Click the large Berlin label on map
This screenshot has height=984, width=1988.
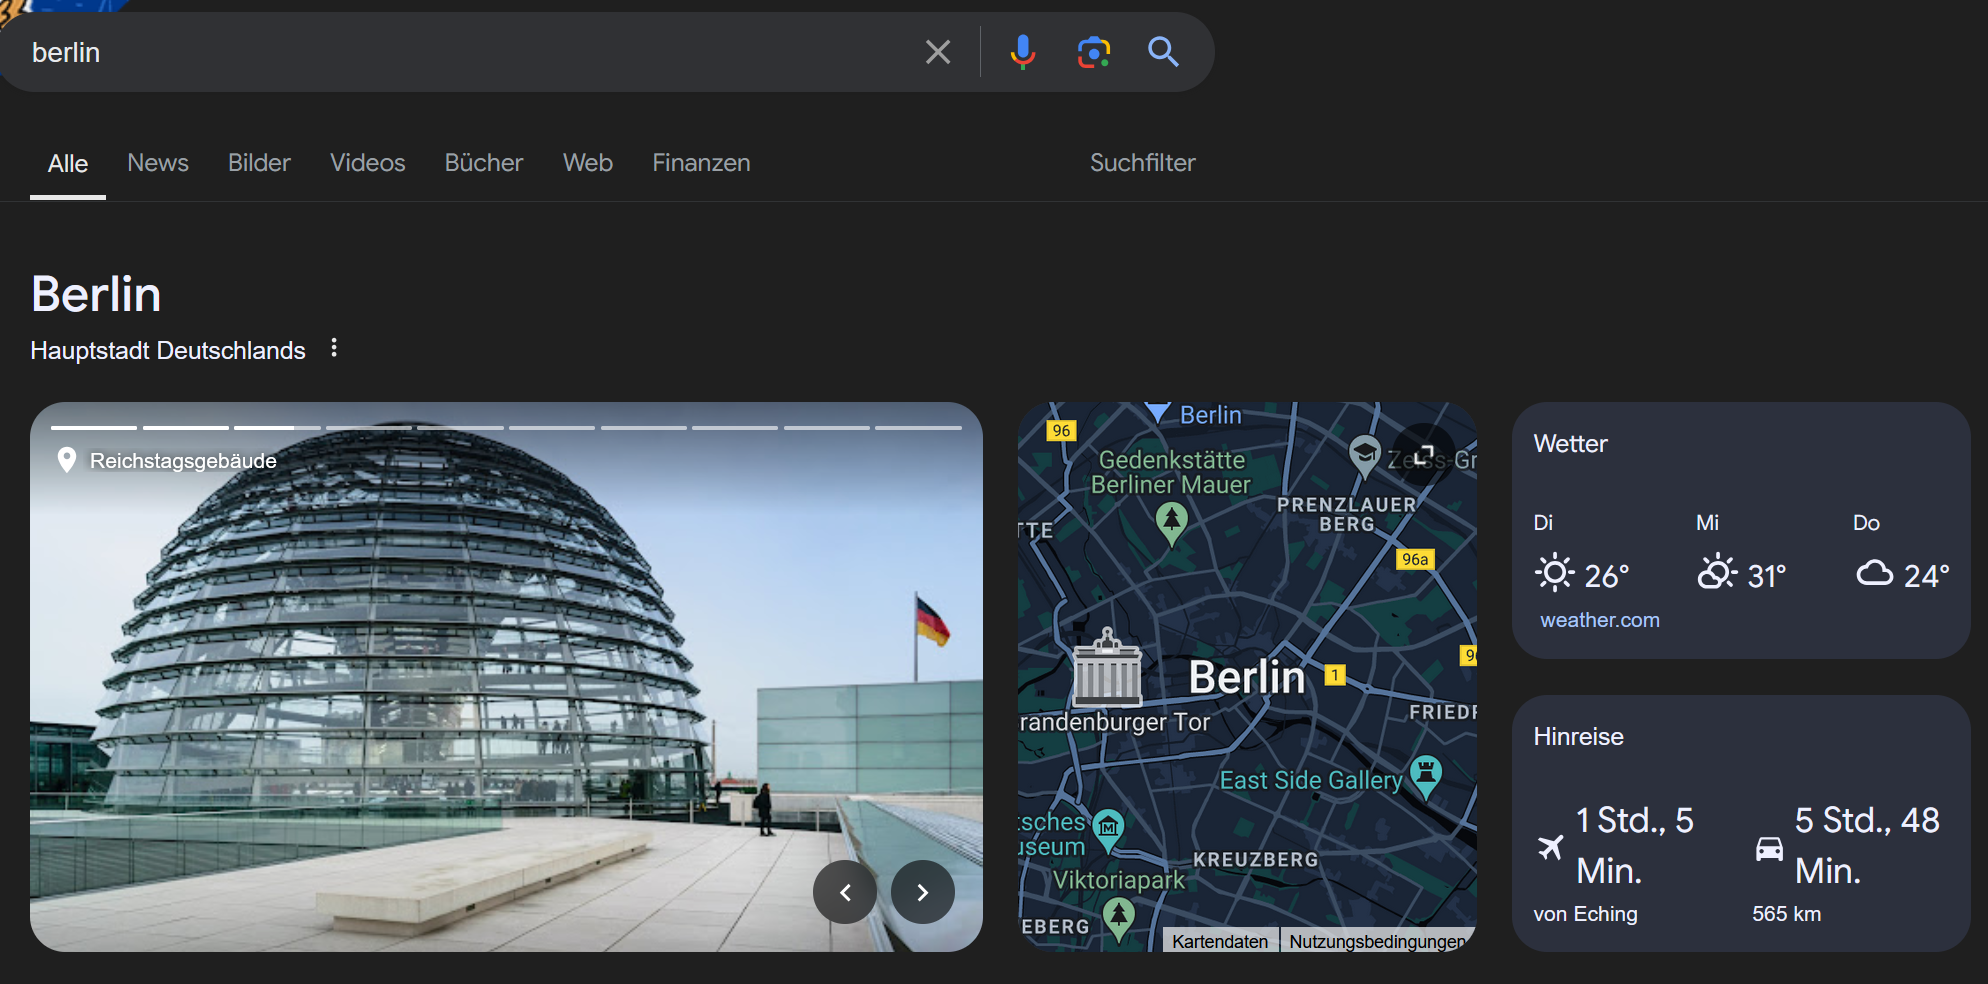pos(1246,677)
